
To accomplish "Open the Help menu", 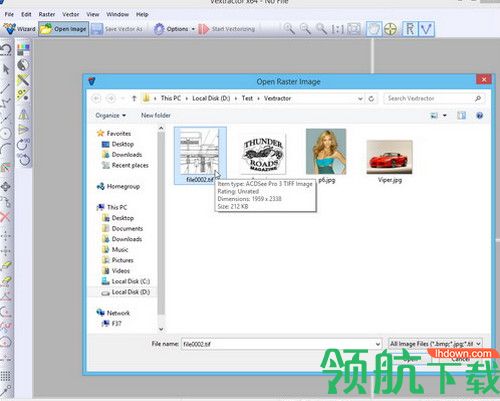I will [142, 14].
